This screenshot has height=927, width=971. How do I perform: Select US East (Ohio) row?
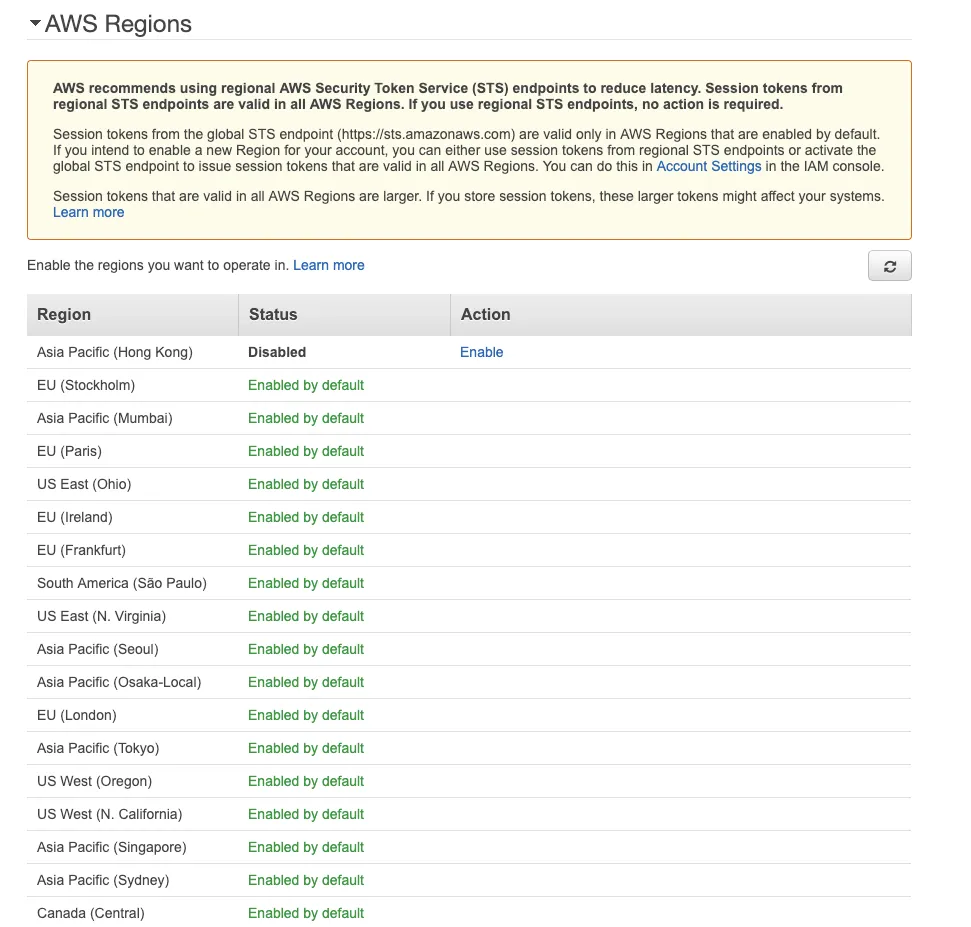(x=469, y=484)
